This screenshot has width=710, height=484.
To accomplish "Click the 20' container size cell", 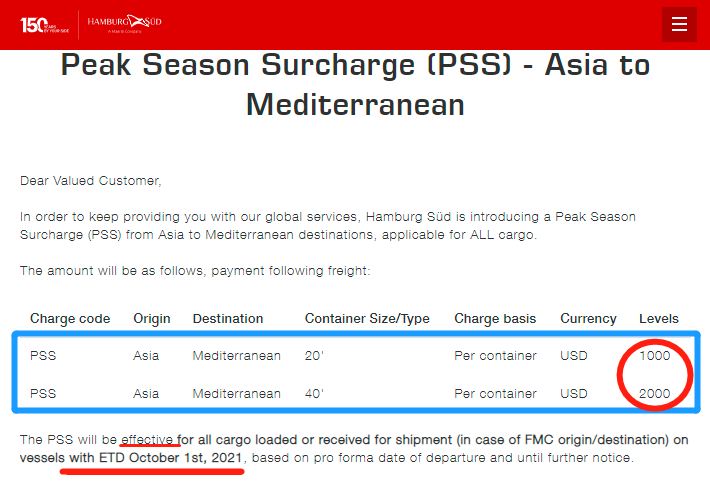I will point(315,356).
